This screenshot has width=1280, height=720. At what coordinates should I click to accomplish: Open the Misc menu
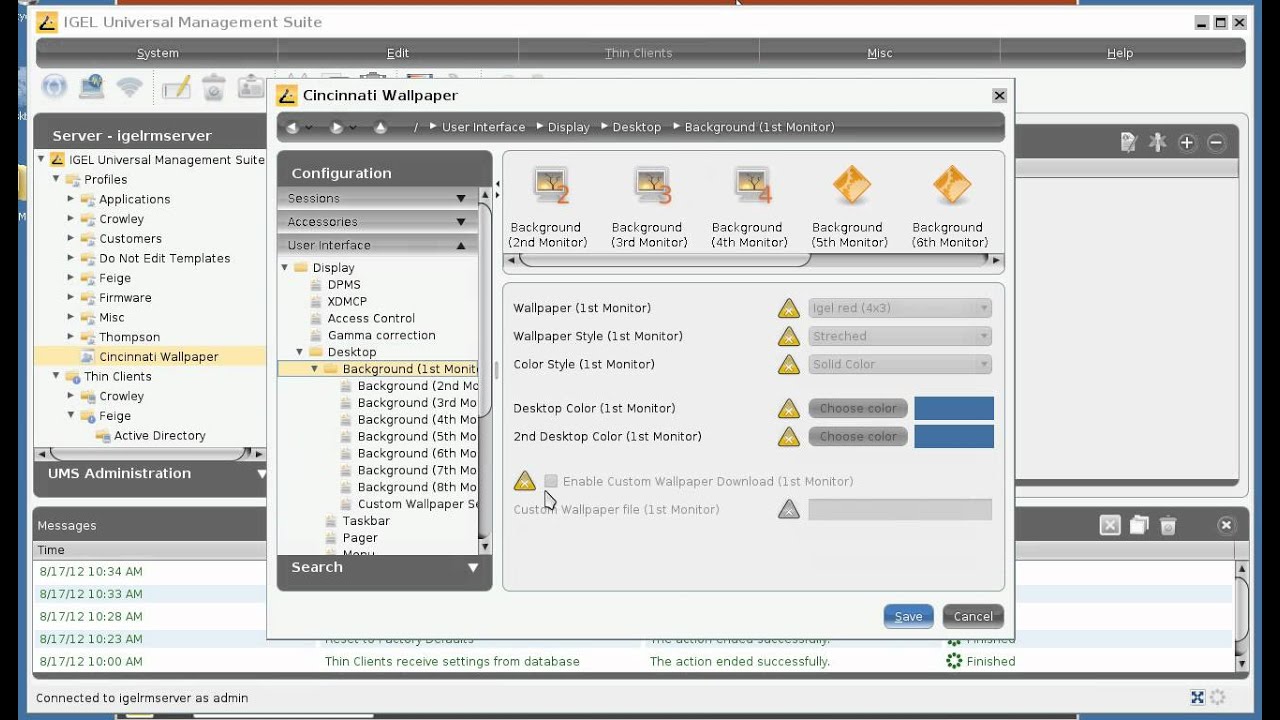879,53
